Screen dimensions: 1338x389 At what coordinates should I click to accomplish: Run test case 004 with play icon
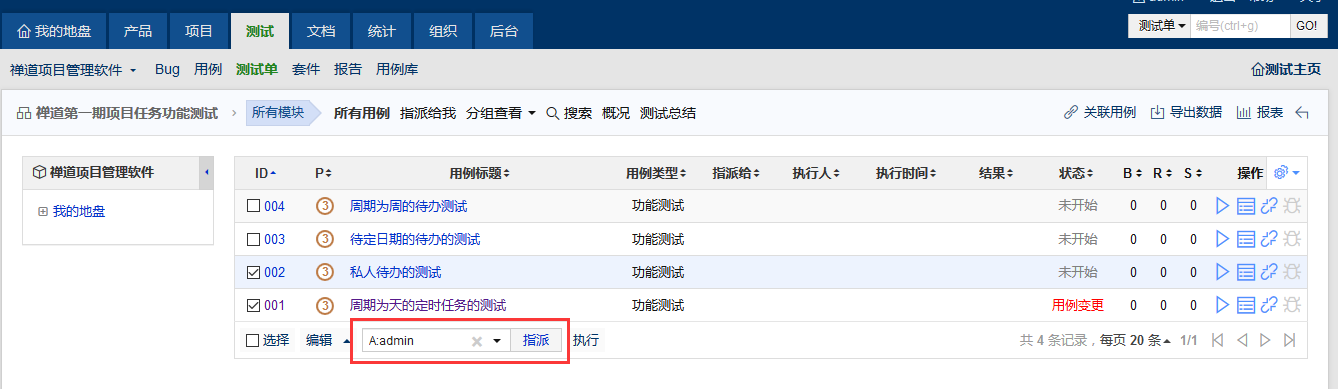click(1221, 206)
